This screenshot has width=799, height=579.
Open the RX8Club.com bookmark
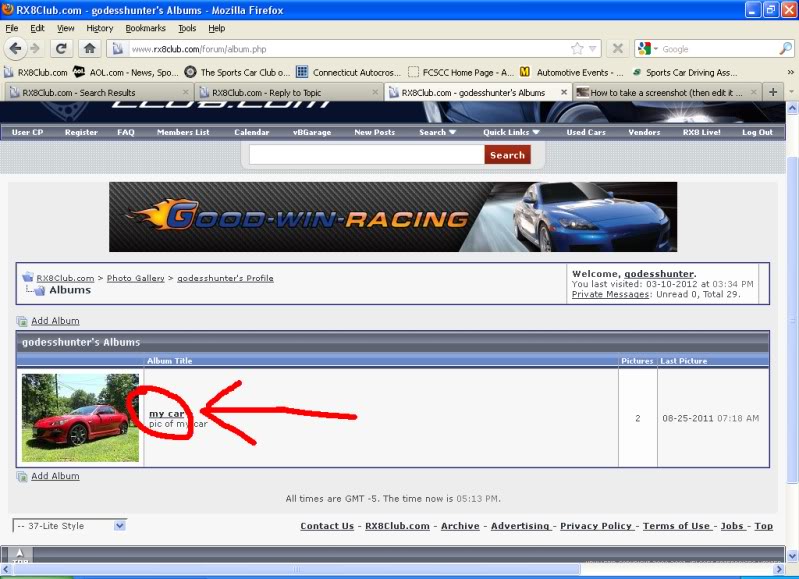[x=36, y=72]
